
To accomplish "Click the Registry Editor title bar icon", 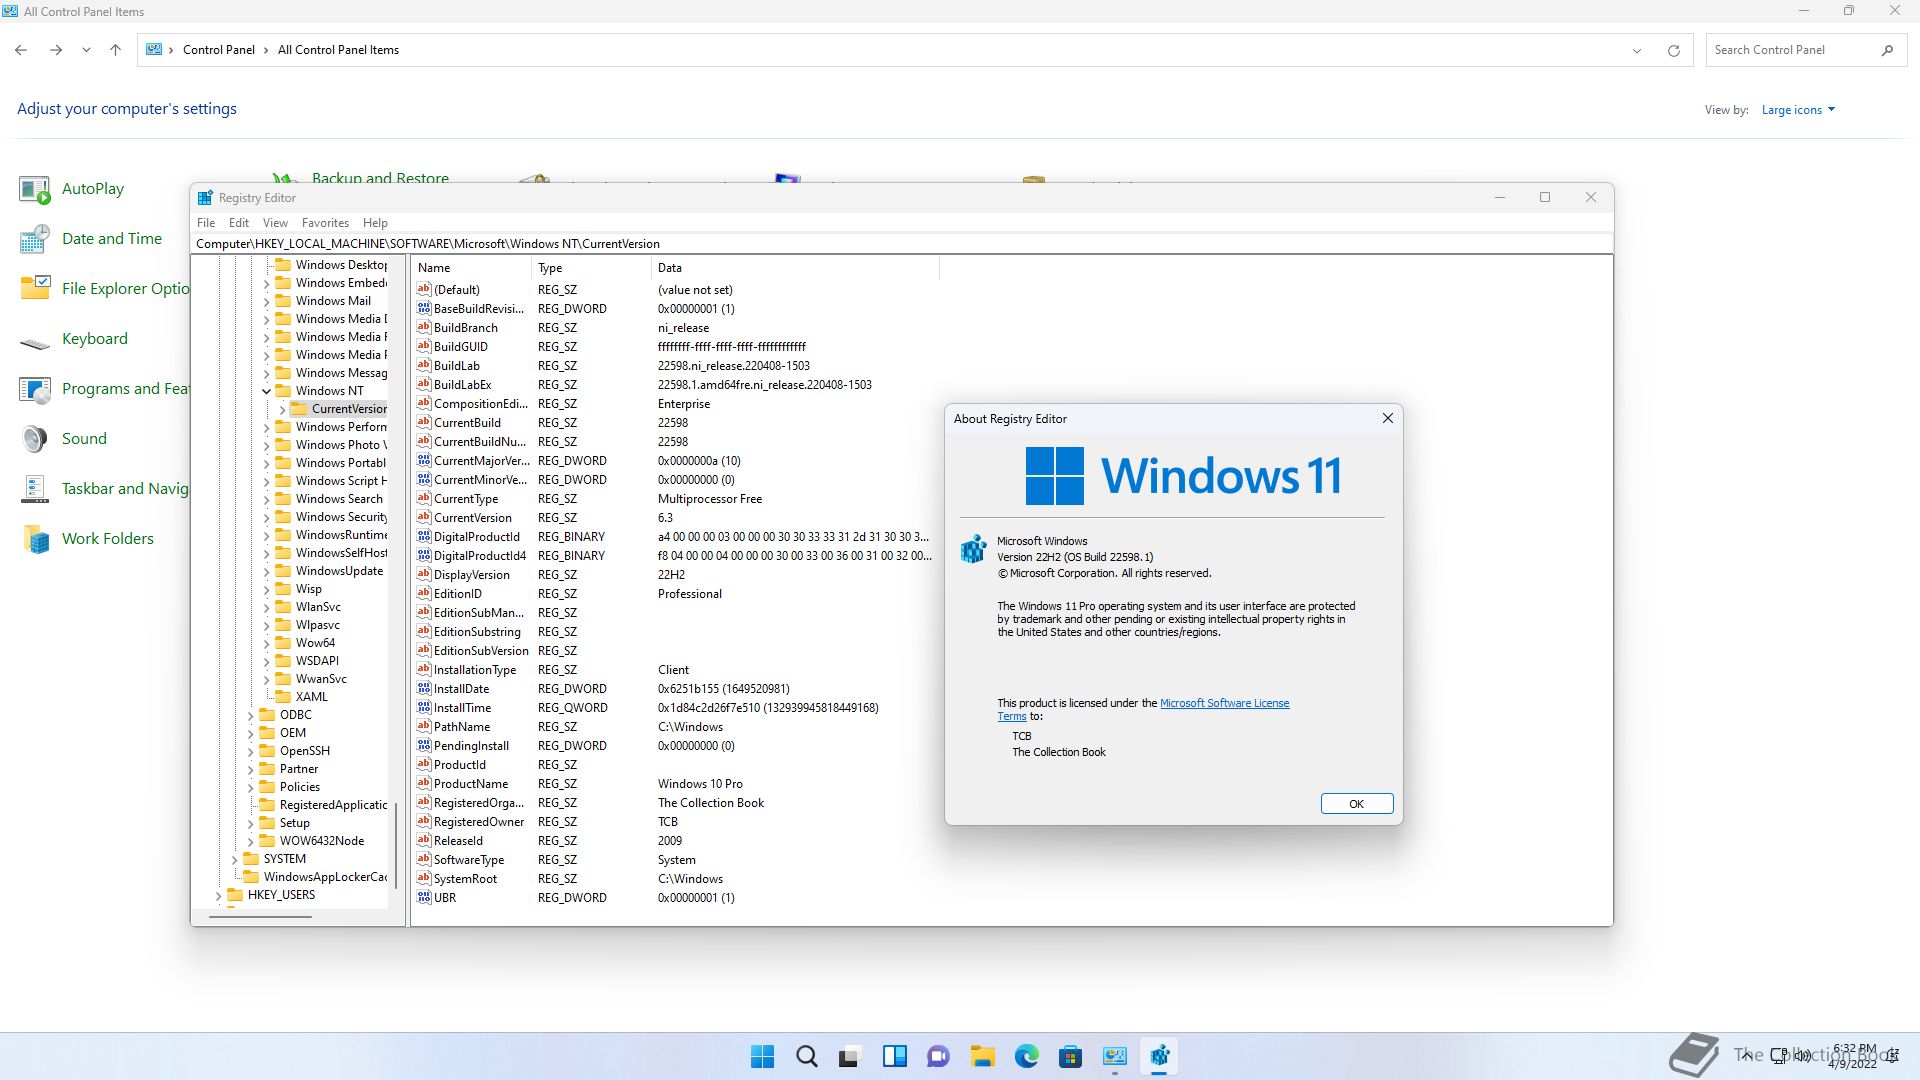I will pyautogui.click(x=205, y=198).
